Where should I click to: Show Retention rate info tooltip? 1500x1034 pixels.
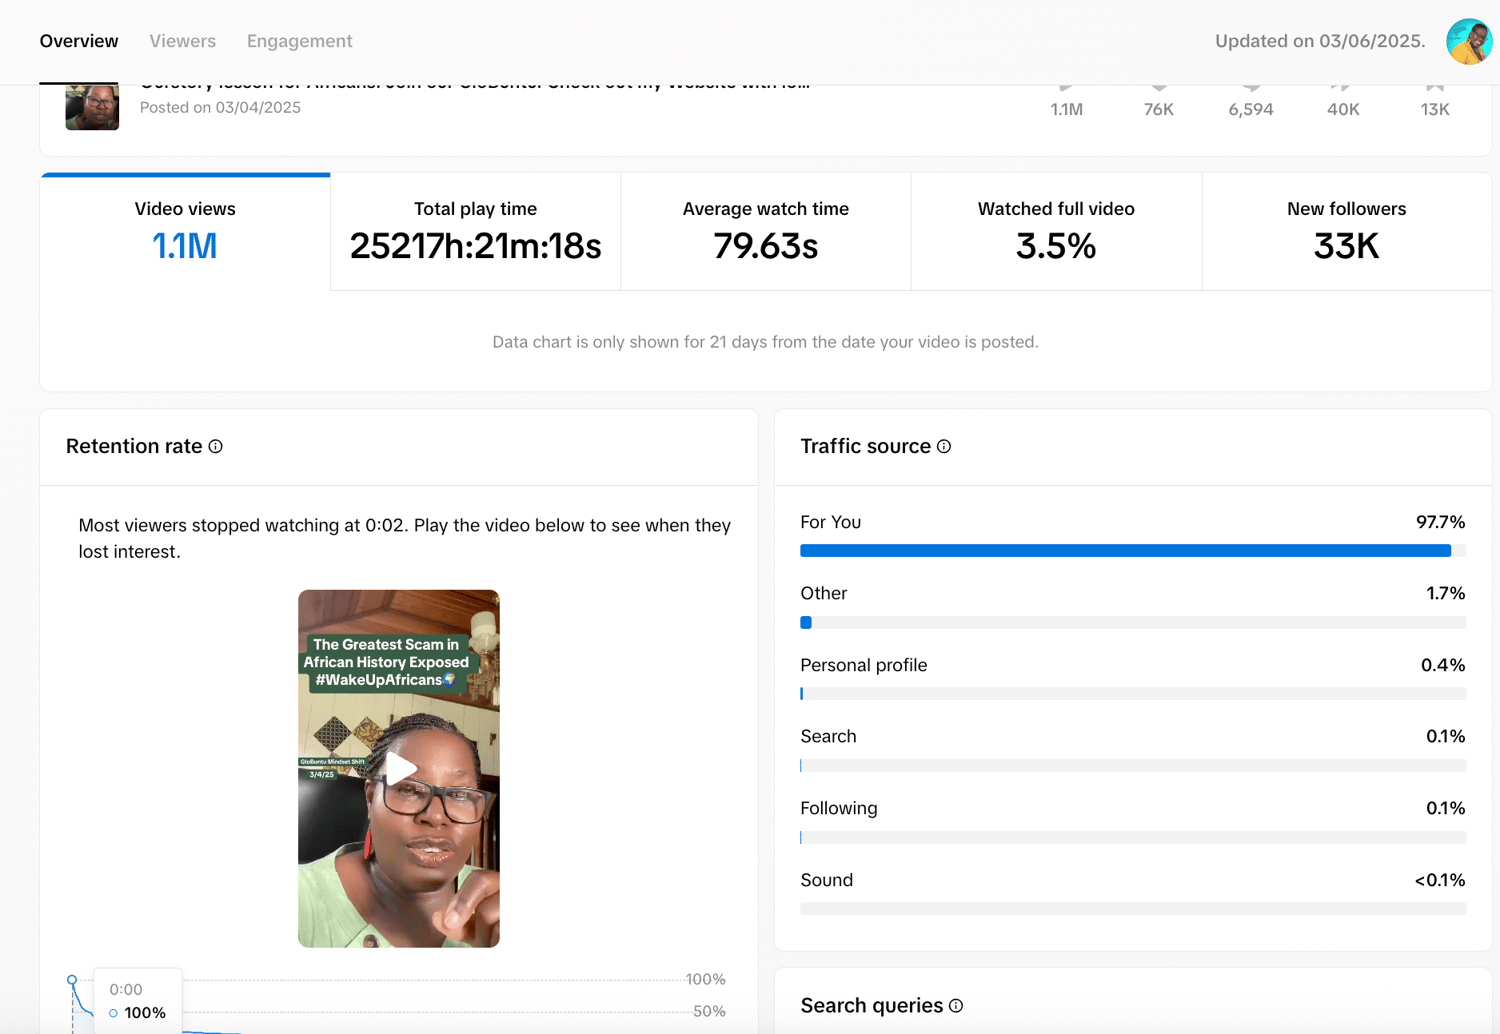tap(215, 446)
